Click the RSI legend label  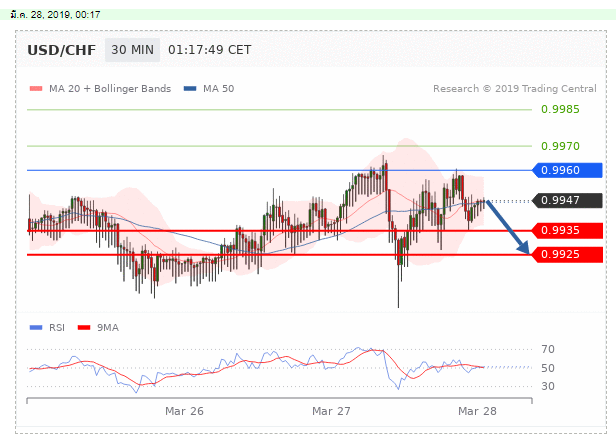tap(57, 328)
